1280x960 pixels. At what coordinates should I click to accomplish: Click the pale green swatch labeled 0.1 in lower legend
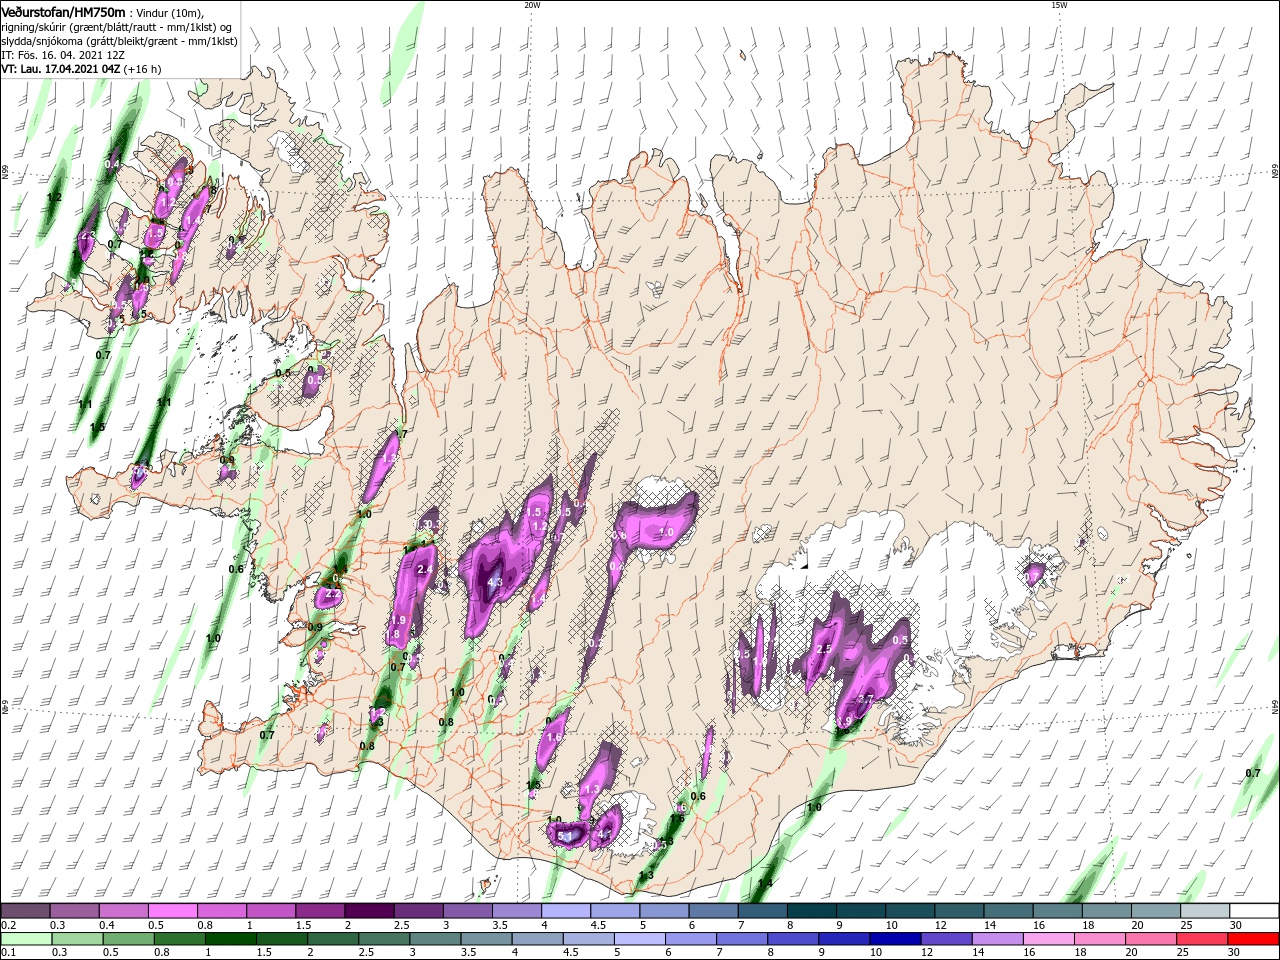(25, 939)
